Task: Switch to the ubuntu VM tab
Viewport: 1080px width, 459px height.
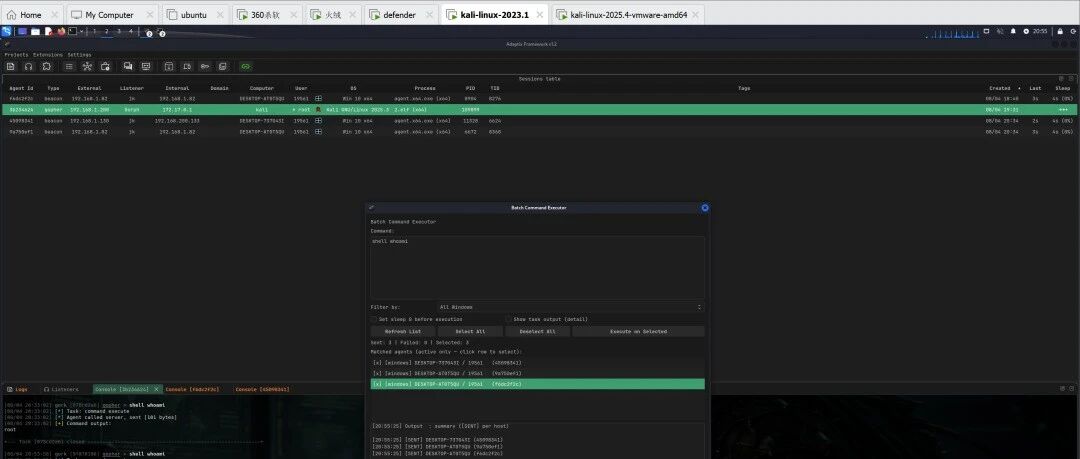Action: [194, 14]
